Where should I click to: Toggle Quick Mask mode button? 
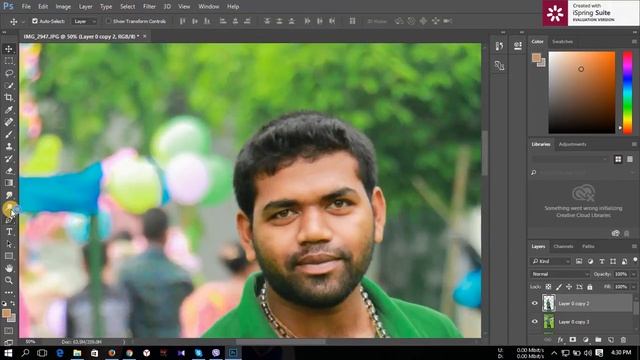pyautogui.click(x=9, y=330)
